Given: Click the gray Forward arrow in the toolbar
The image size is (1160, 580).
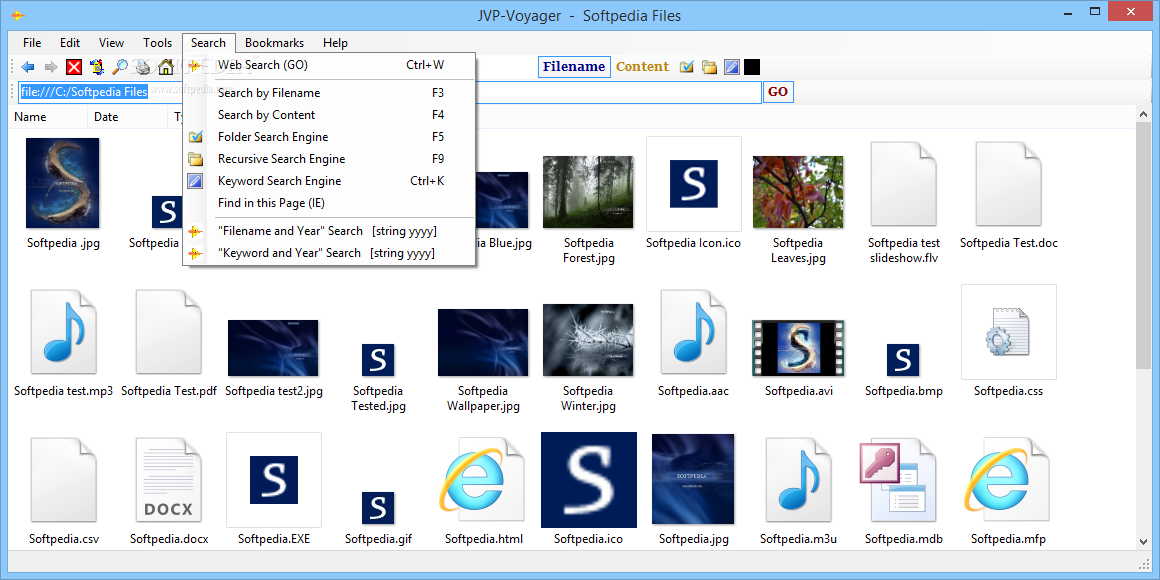Looking at the screenshot, I should (51, 67).
